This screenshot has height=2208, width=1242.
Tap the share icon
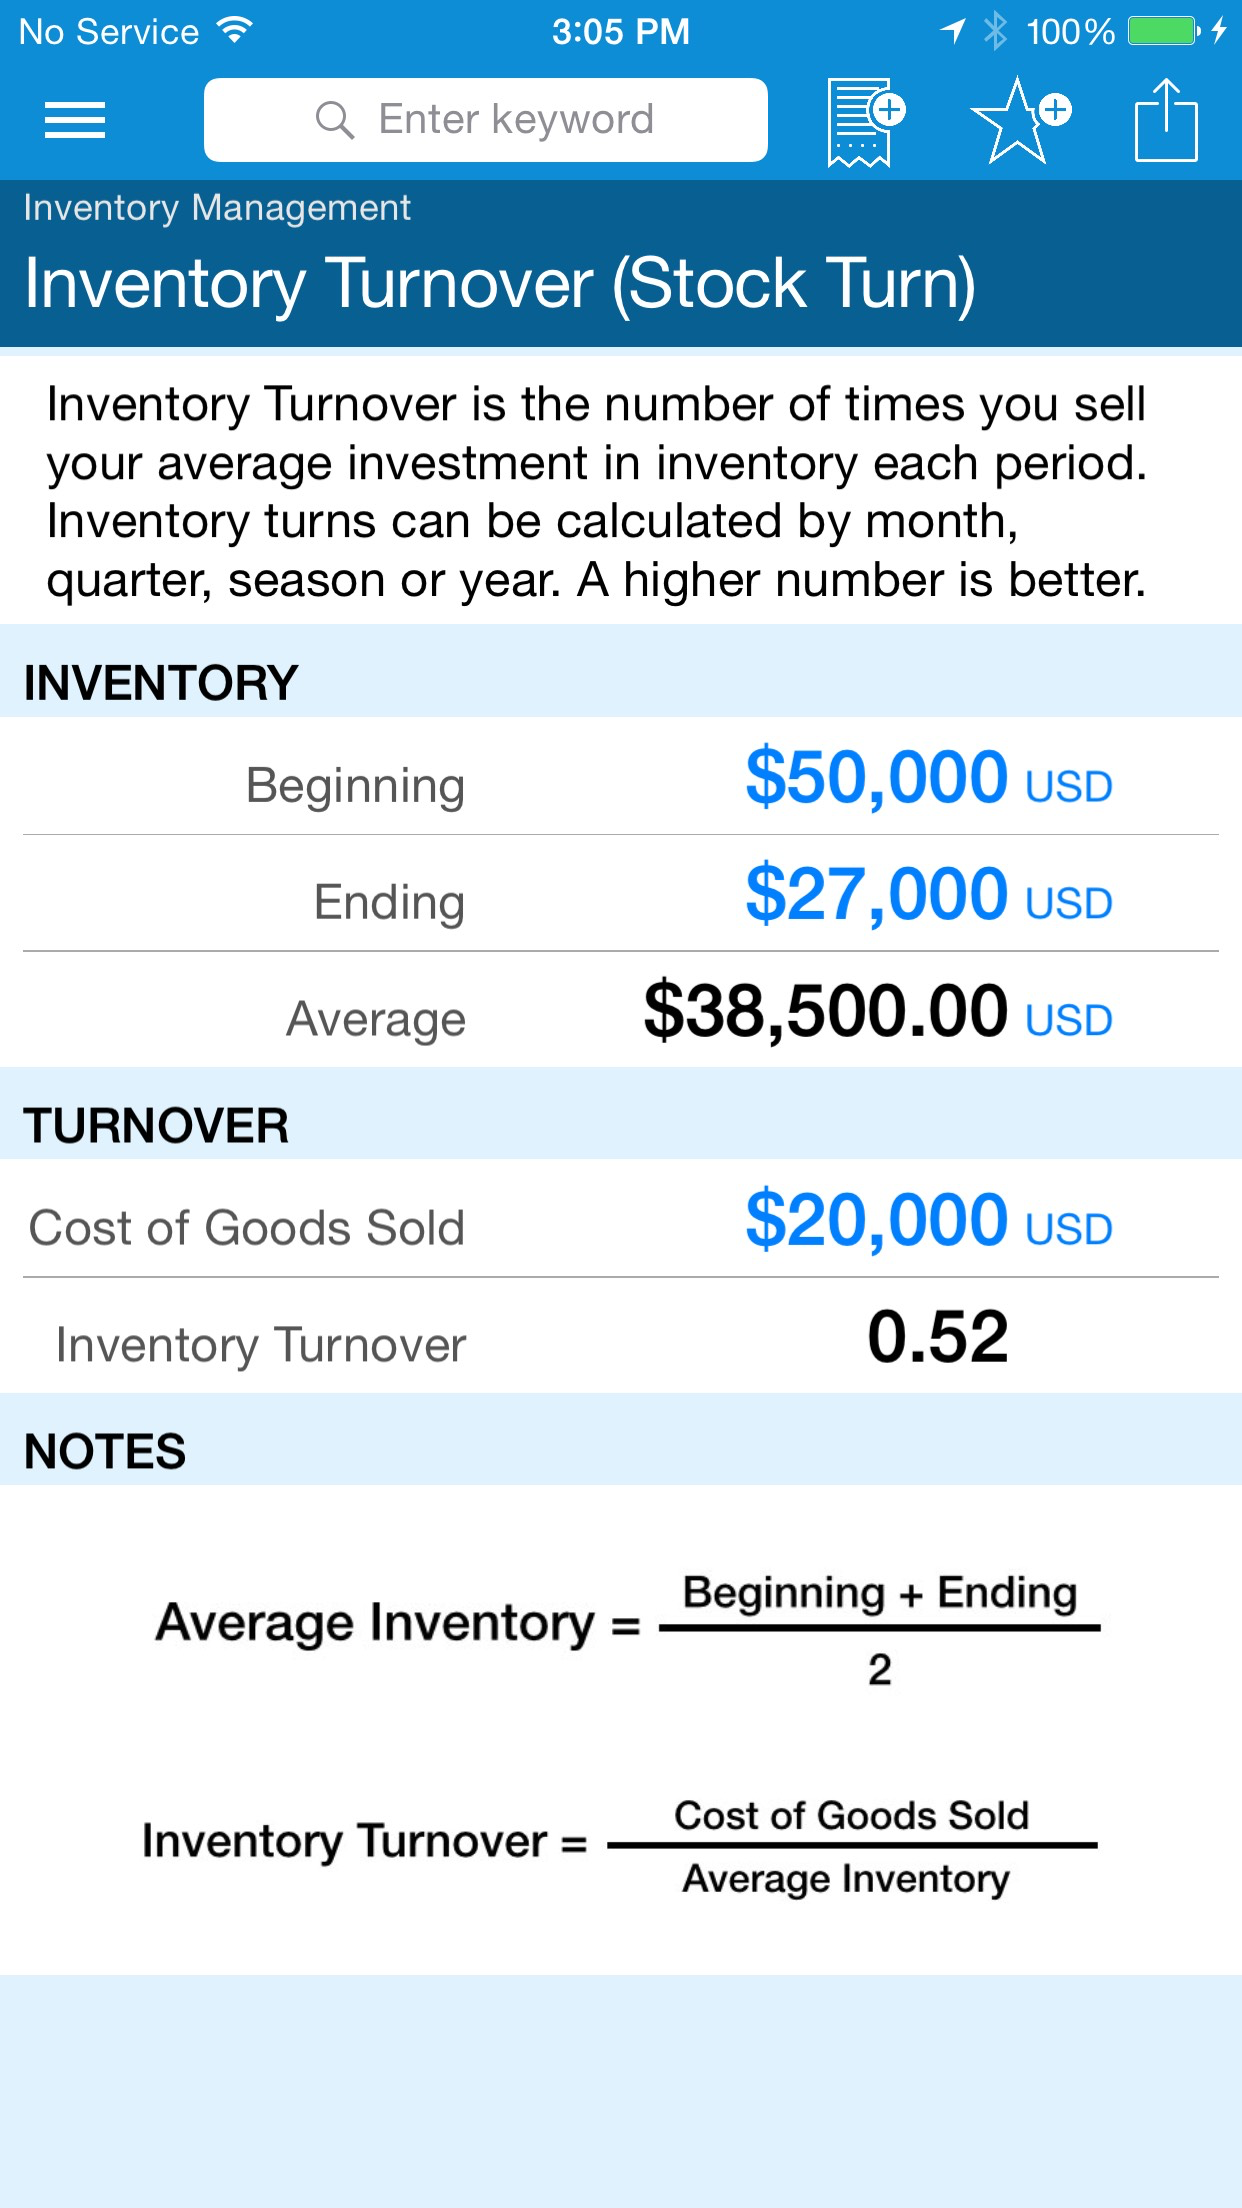[x=1166, y=121]
